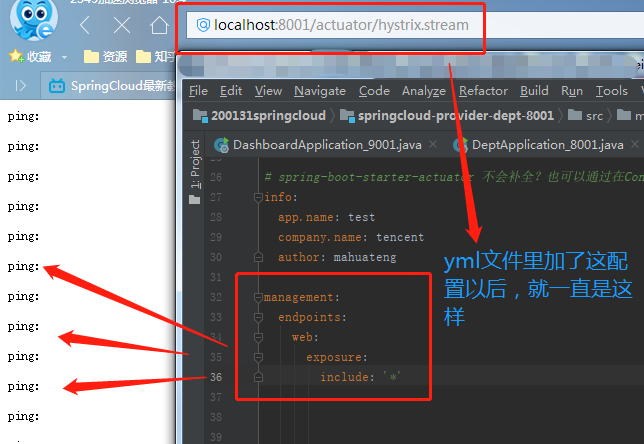This screenshot has height=444, width=644.
Task: Click the include: key on line 36
Action: tap(347, 377)
